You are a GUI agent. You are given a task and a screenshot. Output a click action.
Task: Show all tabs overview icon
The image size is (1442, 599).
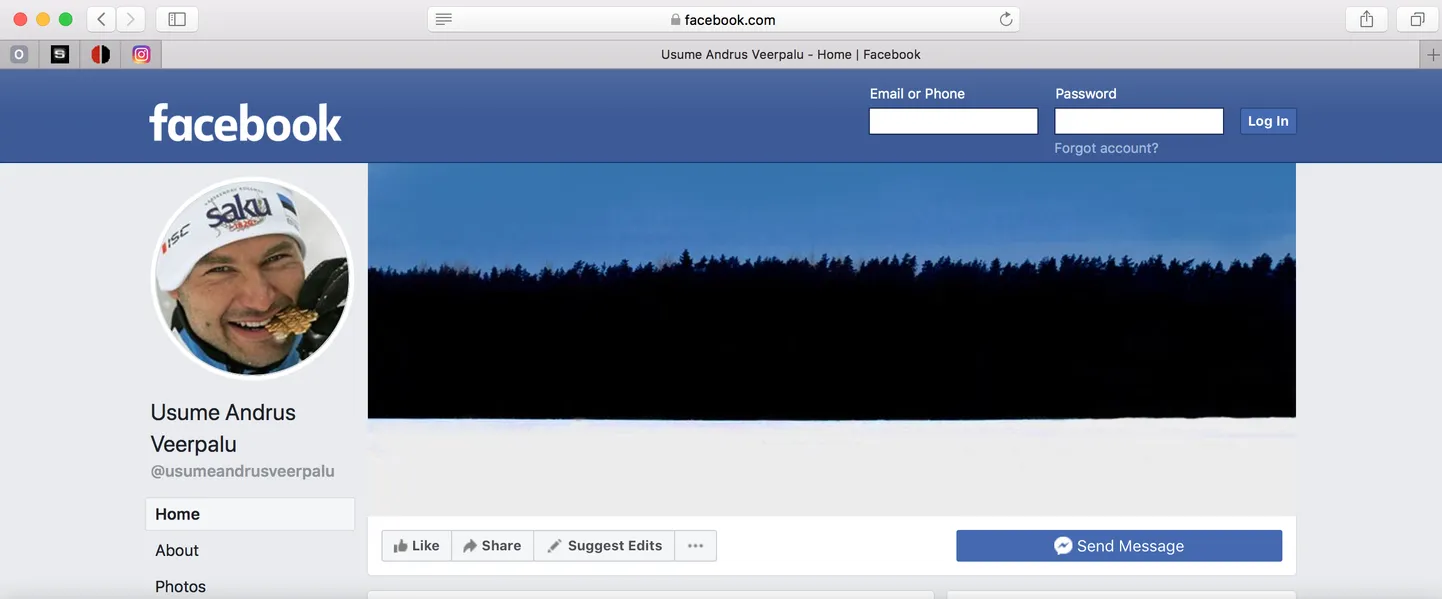[1417, 19]
